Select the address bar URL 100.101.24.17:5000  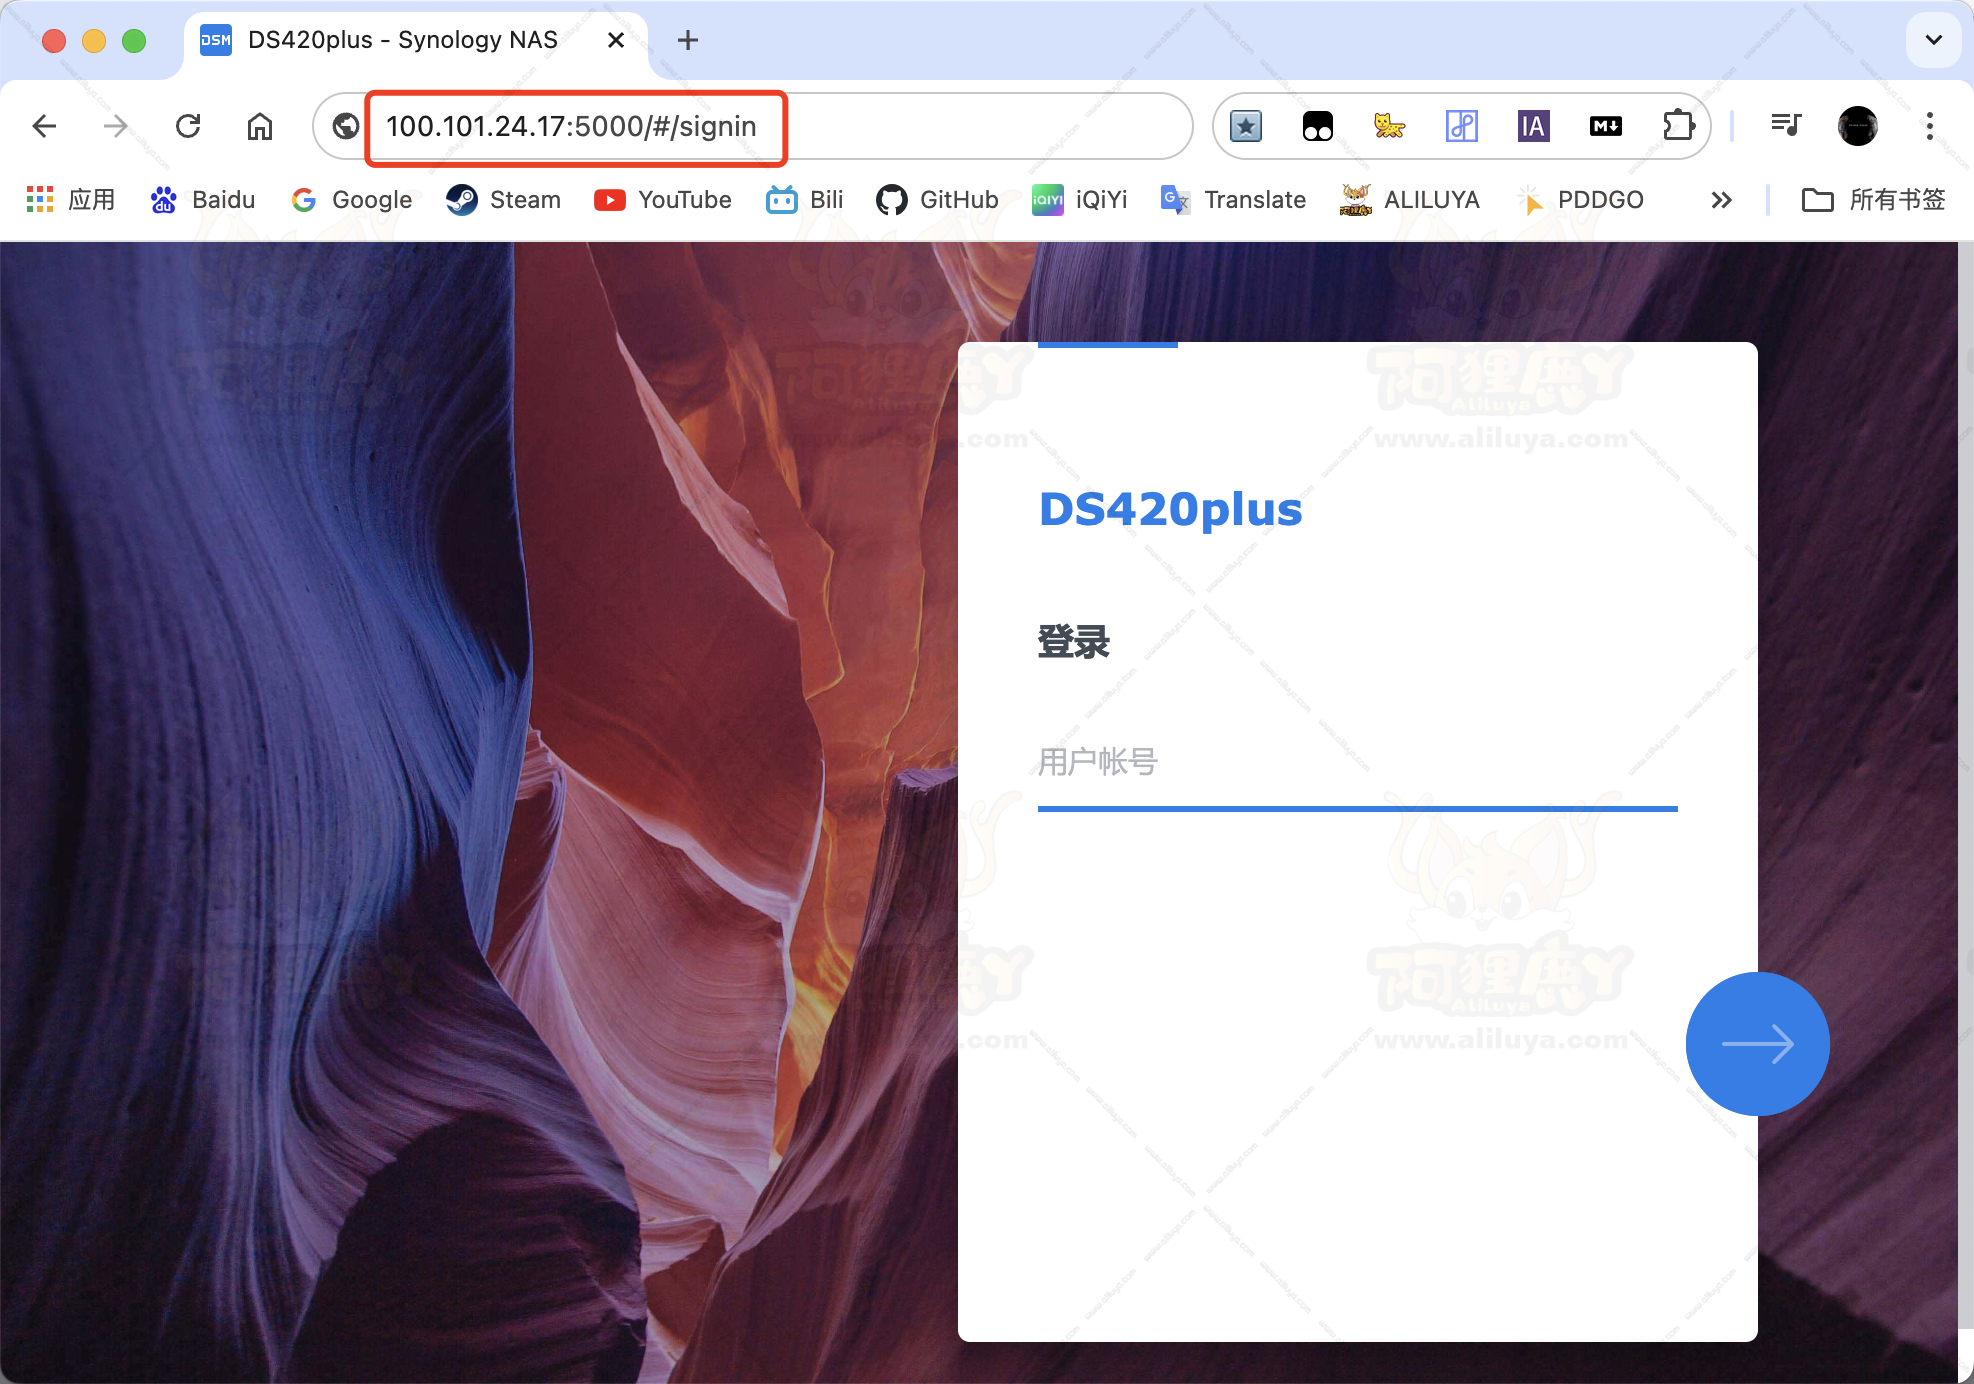click(571, 126)
